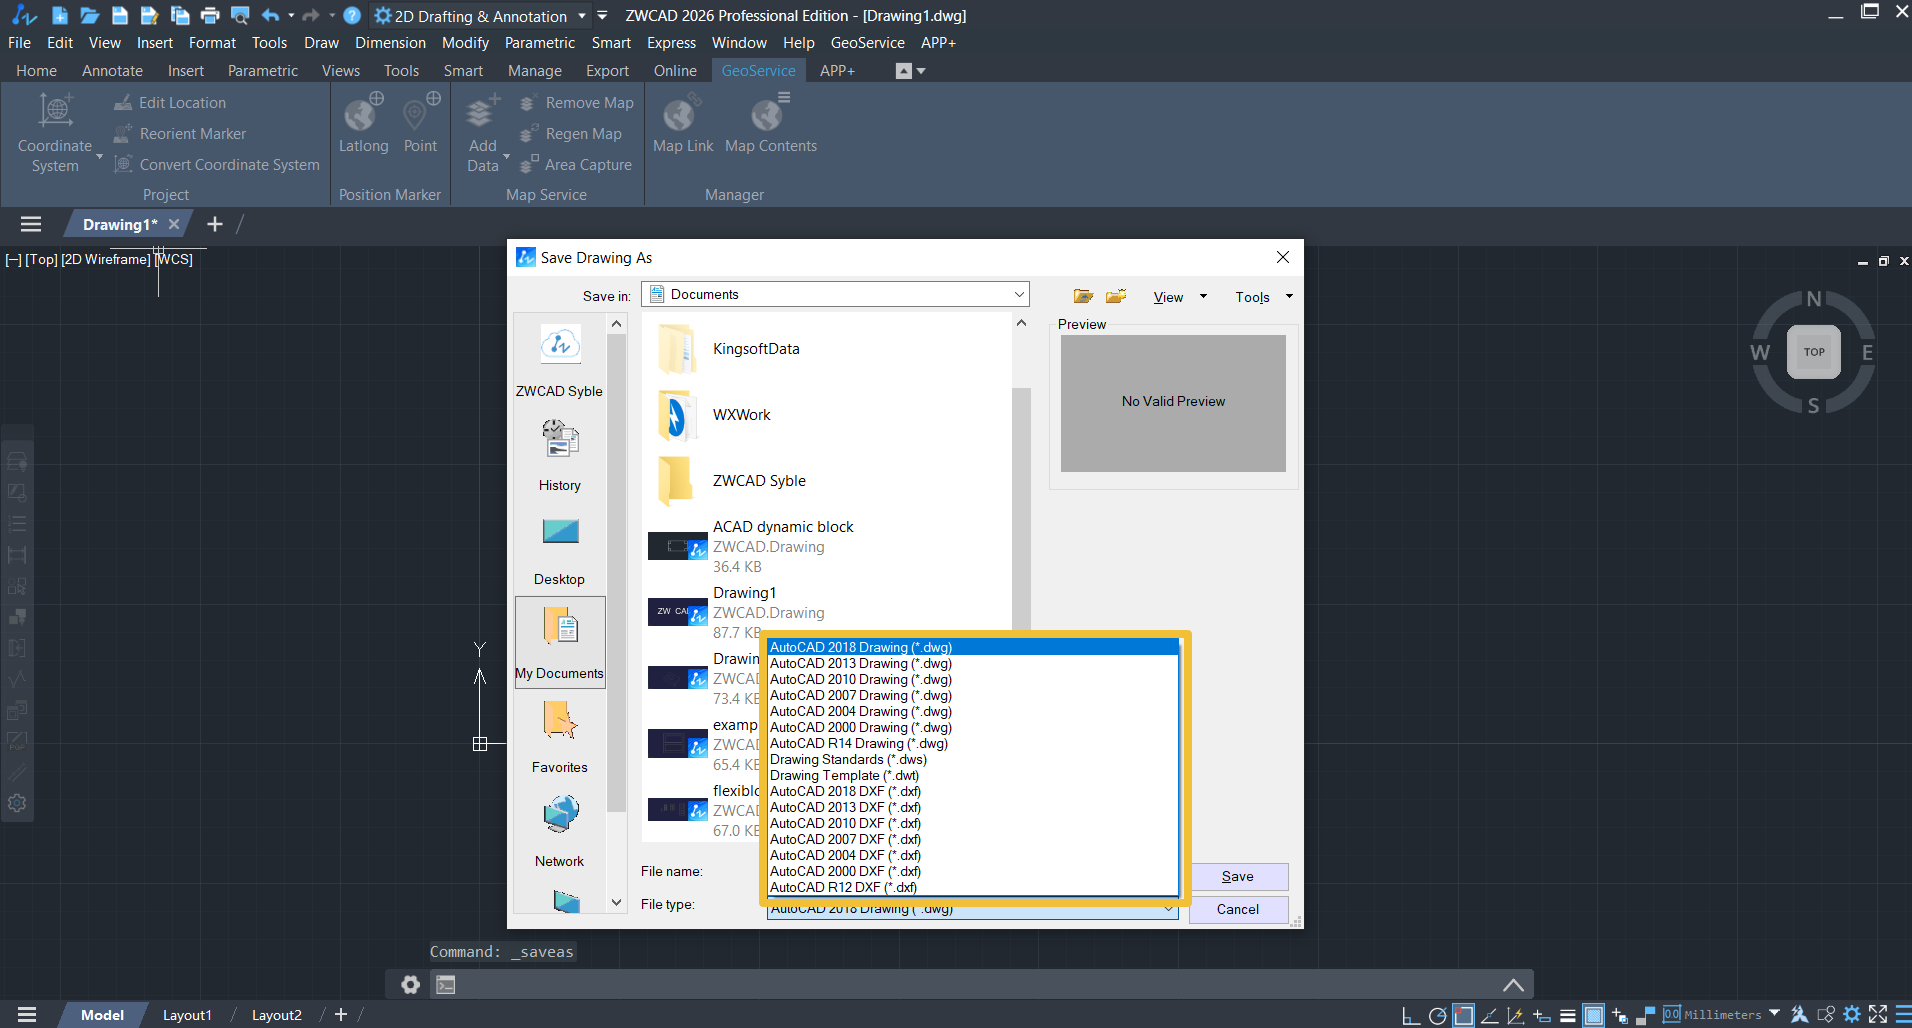1912x1028 pixels.
Task: Switch to the Annotate ribbon tab
Action: click(x=112, y=71)
